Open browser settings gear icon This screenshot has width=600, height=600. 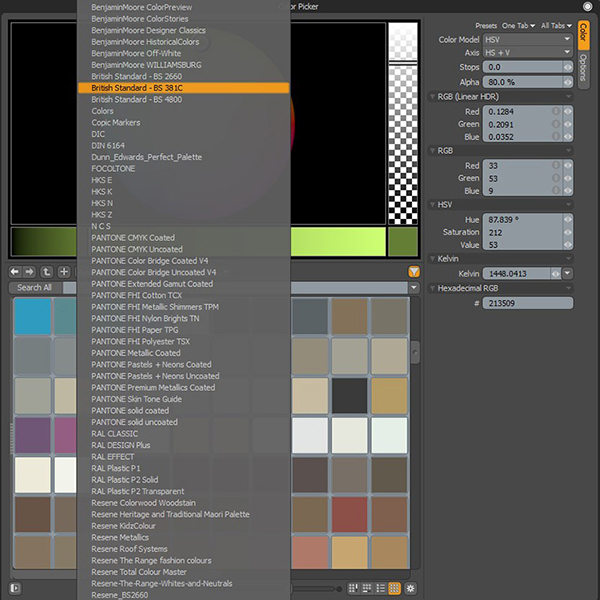click(x=410, y=588)
